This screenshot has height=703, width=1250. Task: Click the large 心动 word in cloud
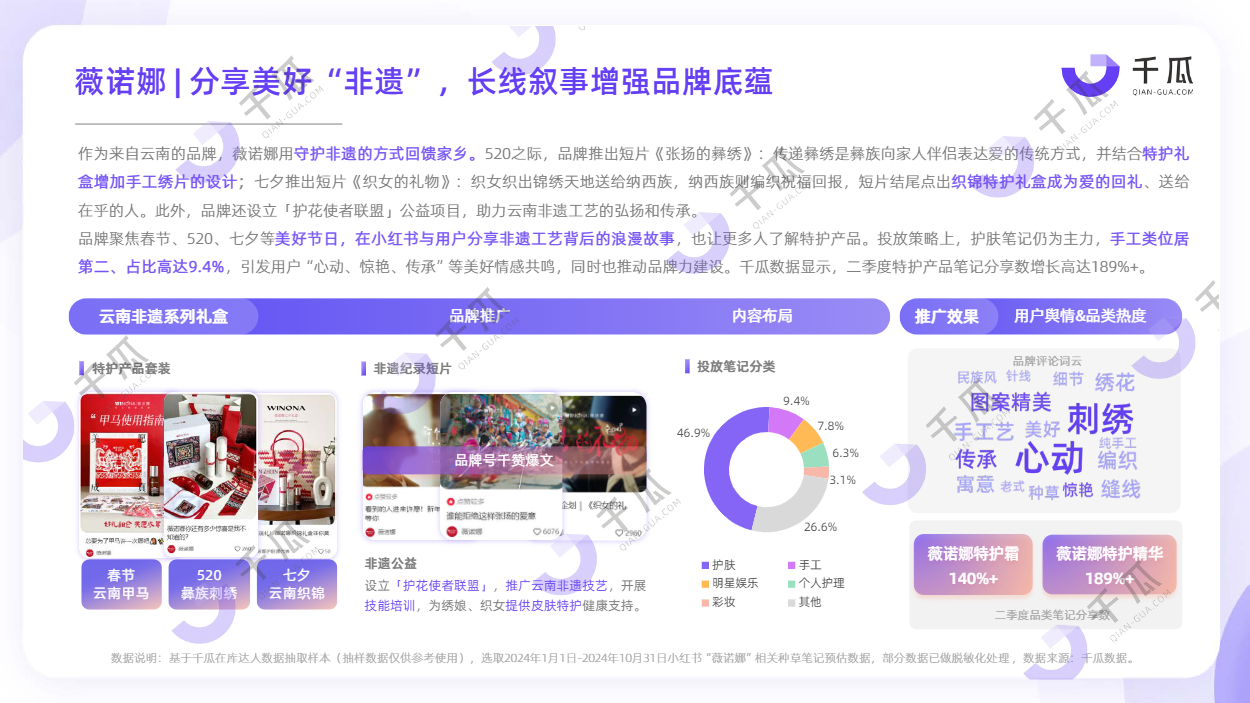1049,459
